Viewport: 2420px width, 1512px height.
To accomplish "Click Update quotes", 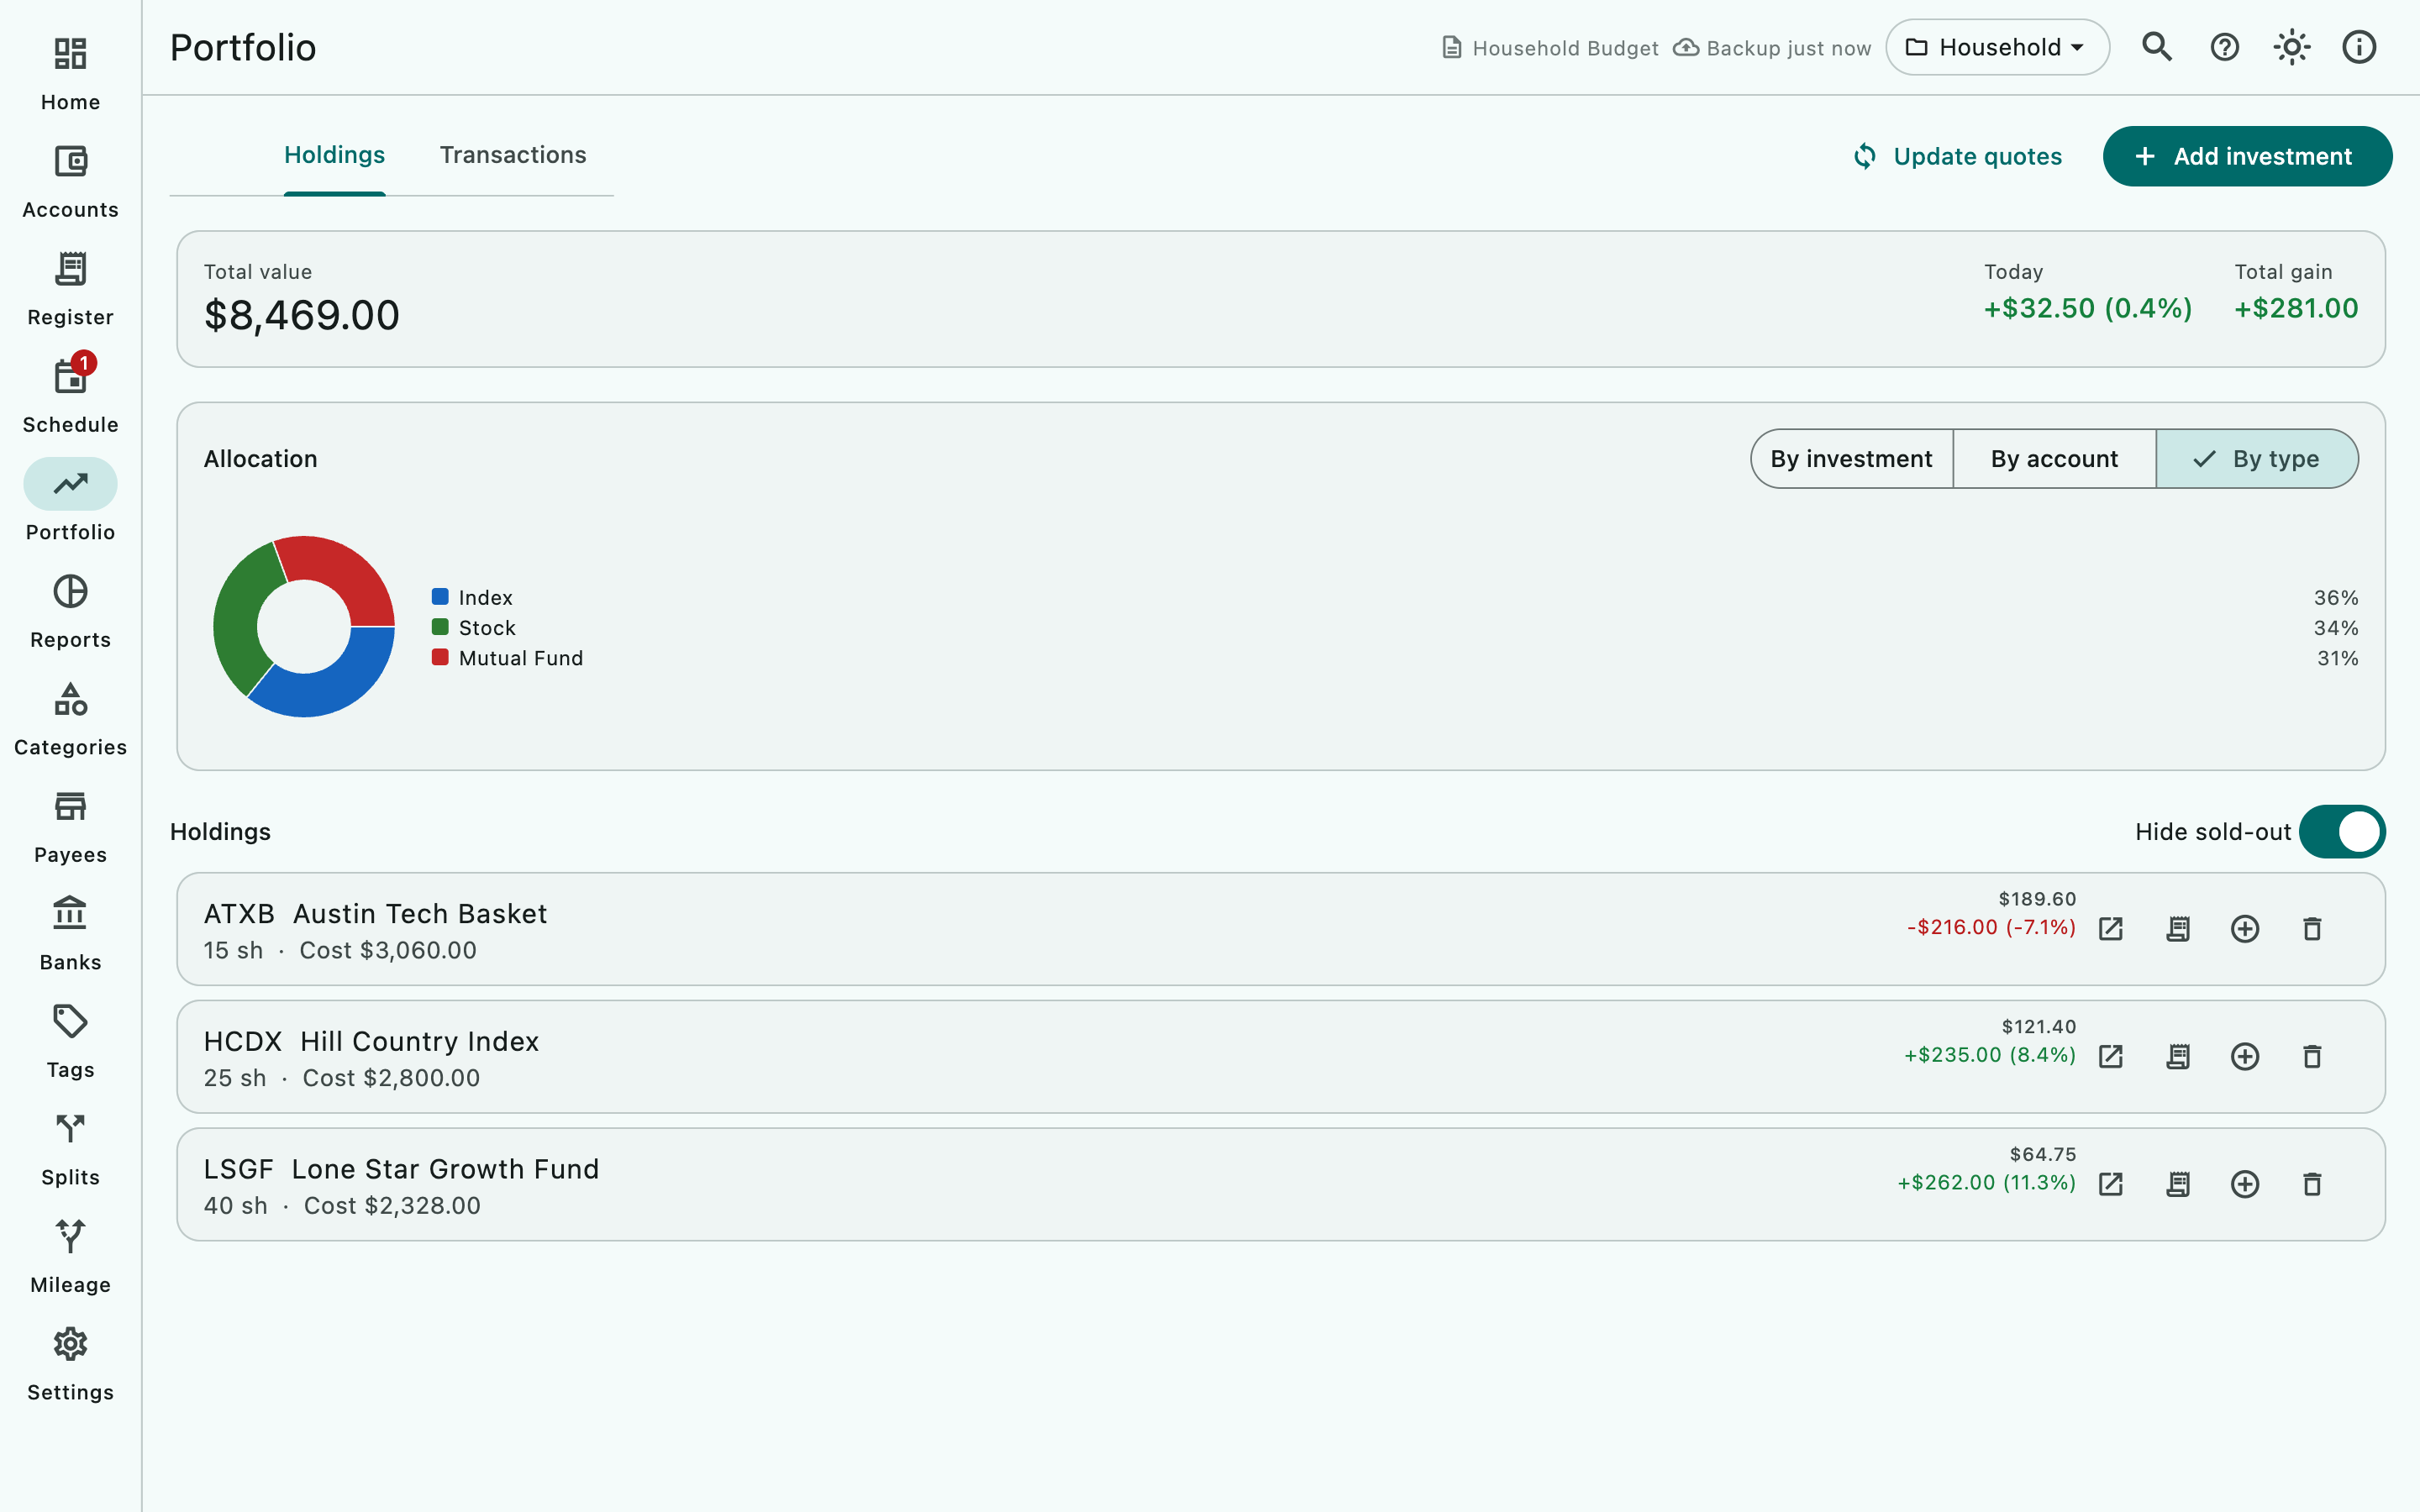I will coord(1957,156).
